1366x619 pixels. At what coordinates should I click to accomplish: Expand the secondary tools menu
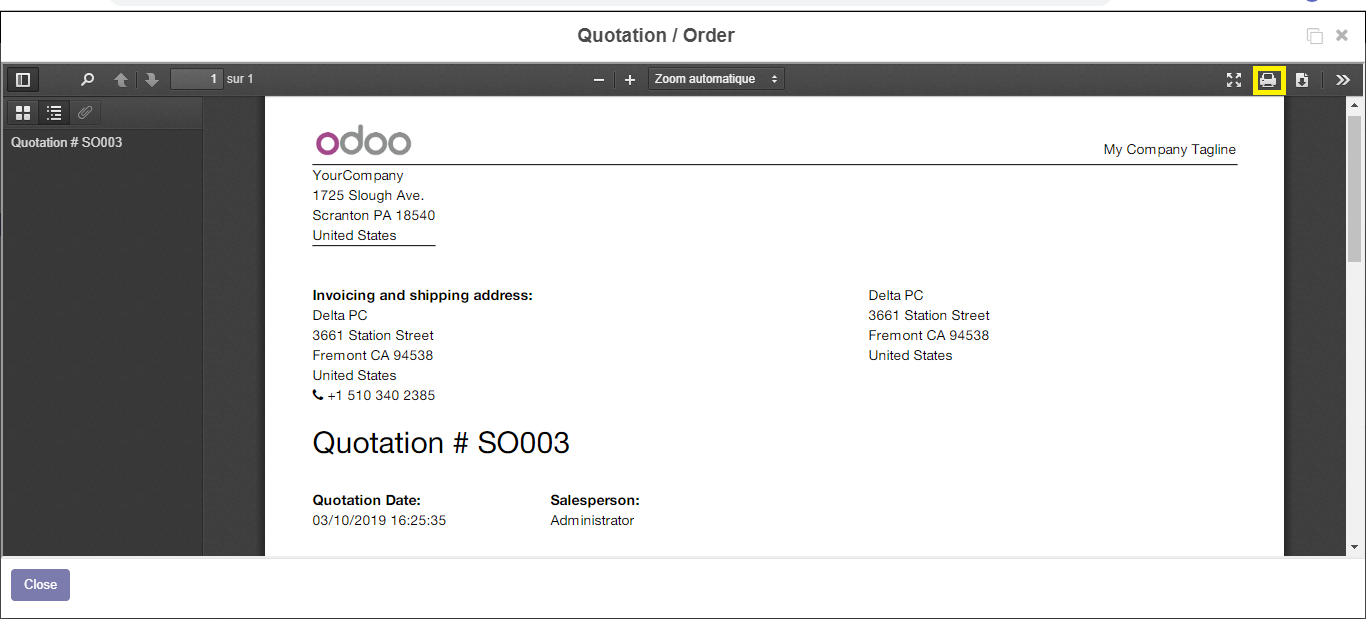(1343, 80)
